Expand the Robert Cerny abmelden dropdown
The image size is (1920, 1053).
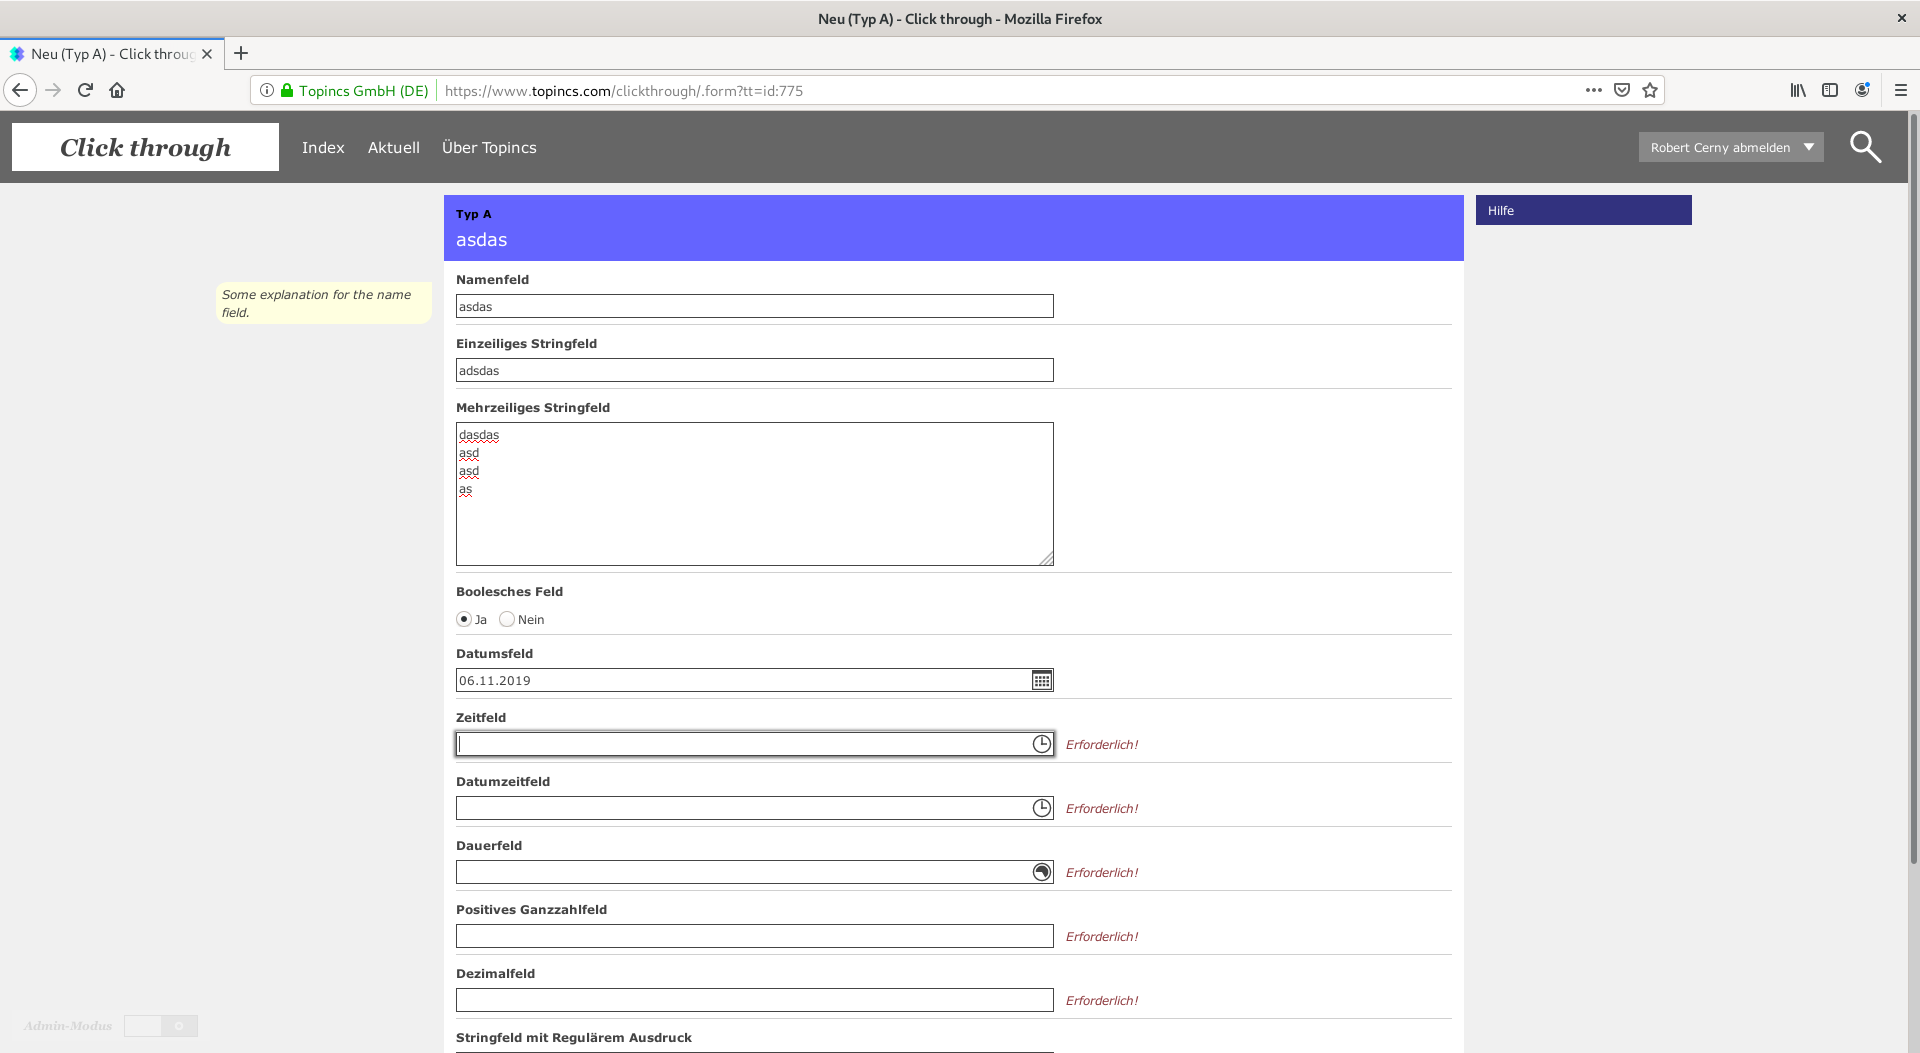pos(1808,147)
